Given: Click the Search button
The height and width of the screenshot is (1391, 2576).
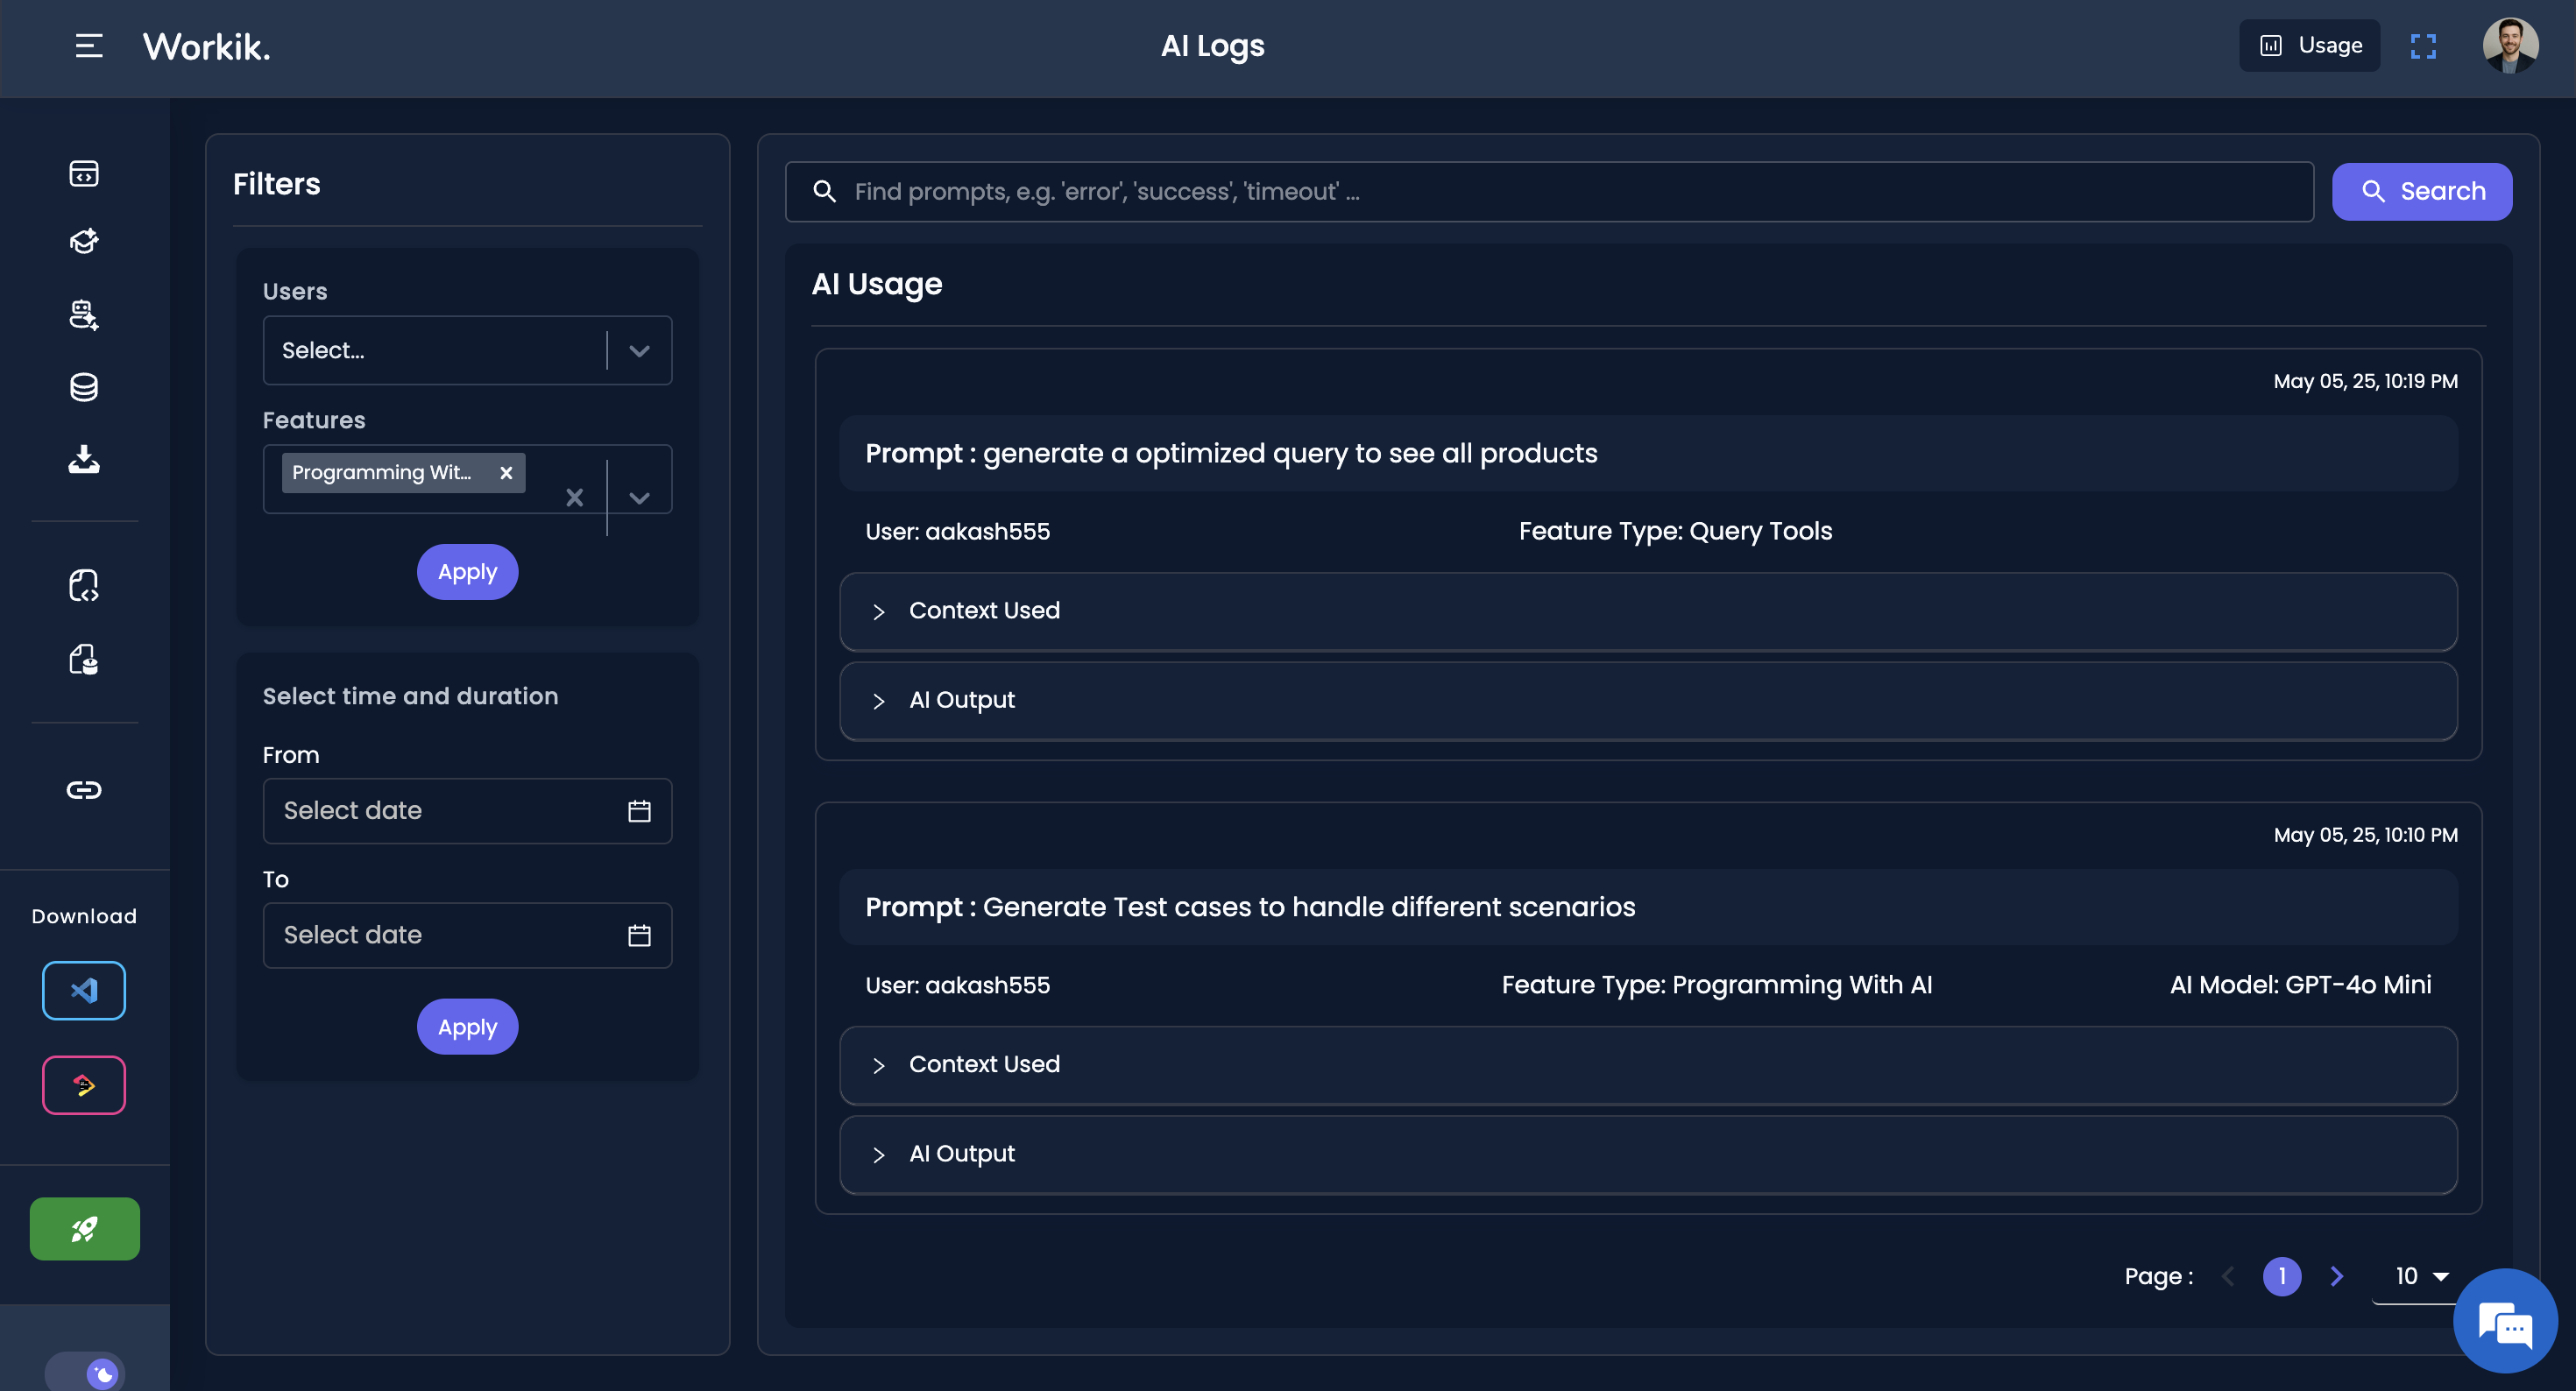Looking at the screenshot, I should [2421, 191].
